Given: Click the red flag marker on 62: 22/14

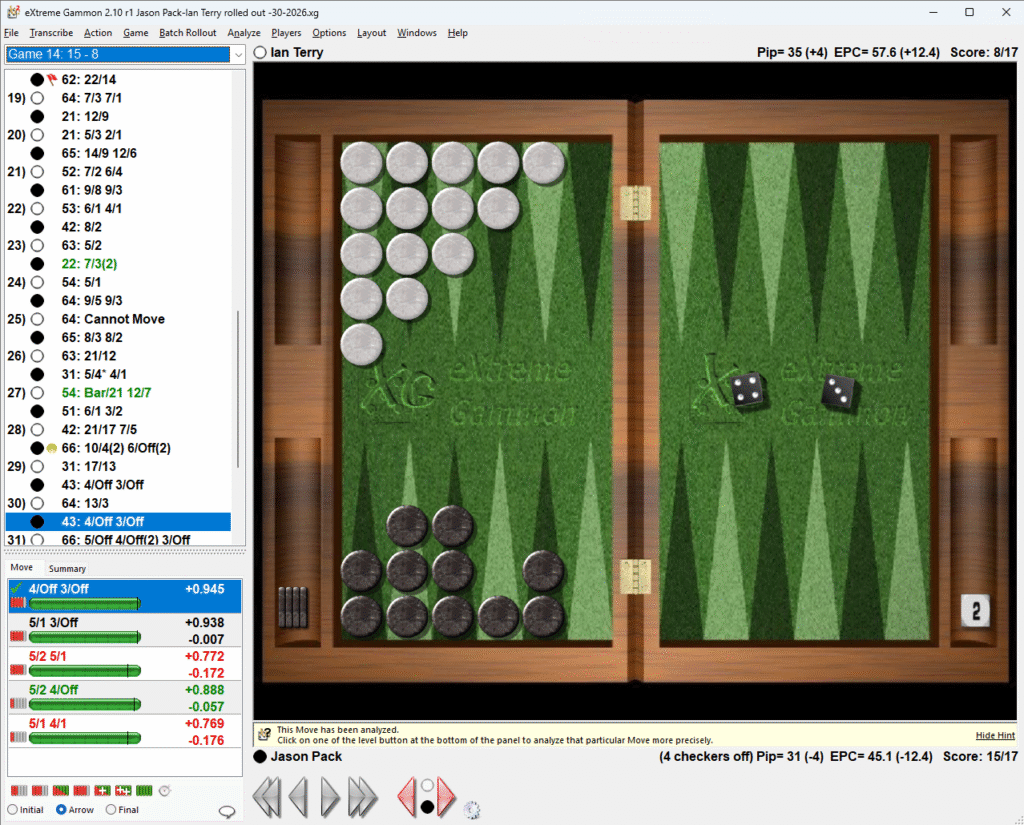Looking at the screenshot, I should (x=52, y=79).
